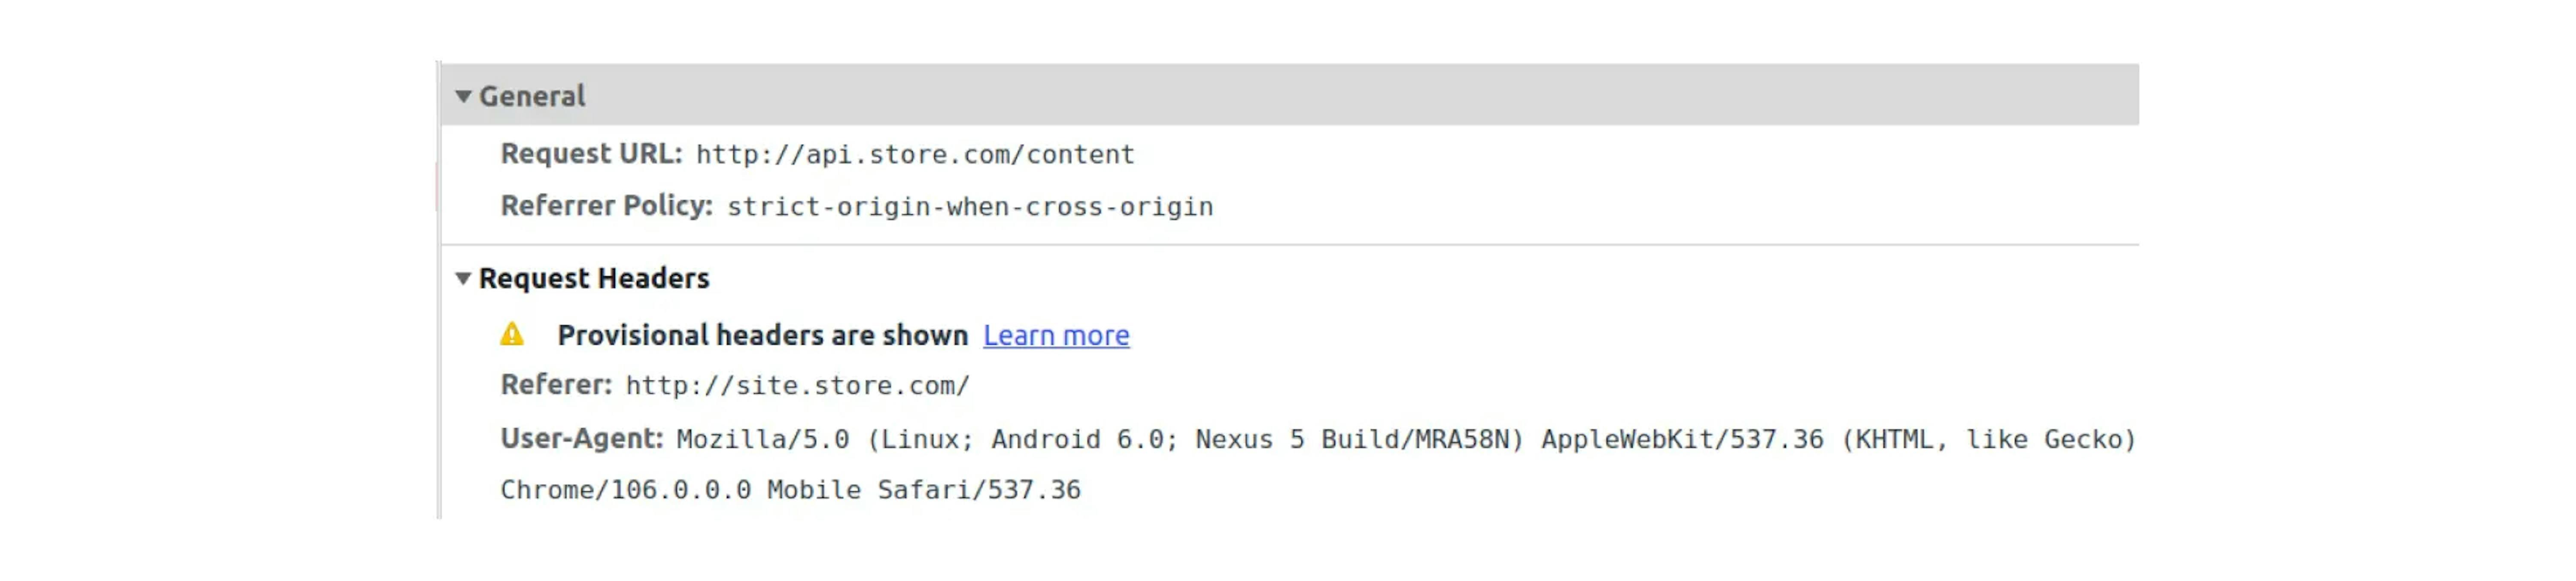Viewport: 2576px width, 581px height.
Task: Select the Referer header label
Action: pyautogui.click(x=556, y=385)
